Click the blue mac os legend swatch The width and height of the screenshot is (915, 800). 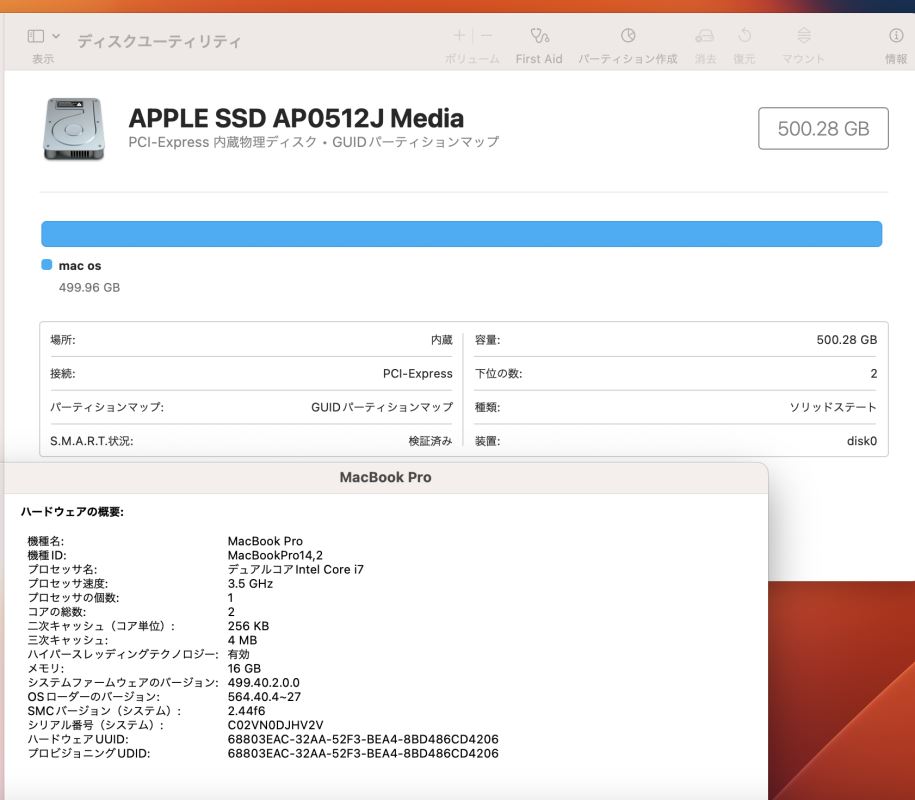tap(47, 266)
